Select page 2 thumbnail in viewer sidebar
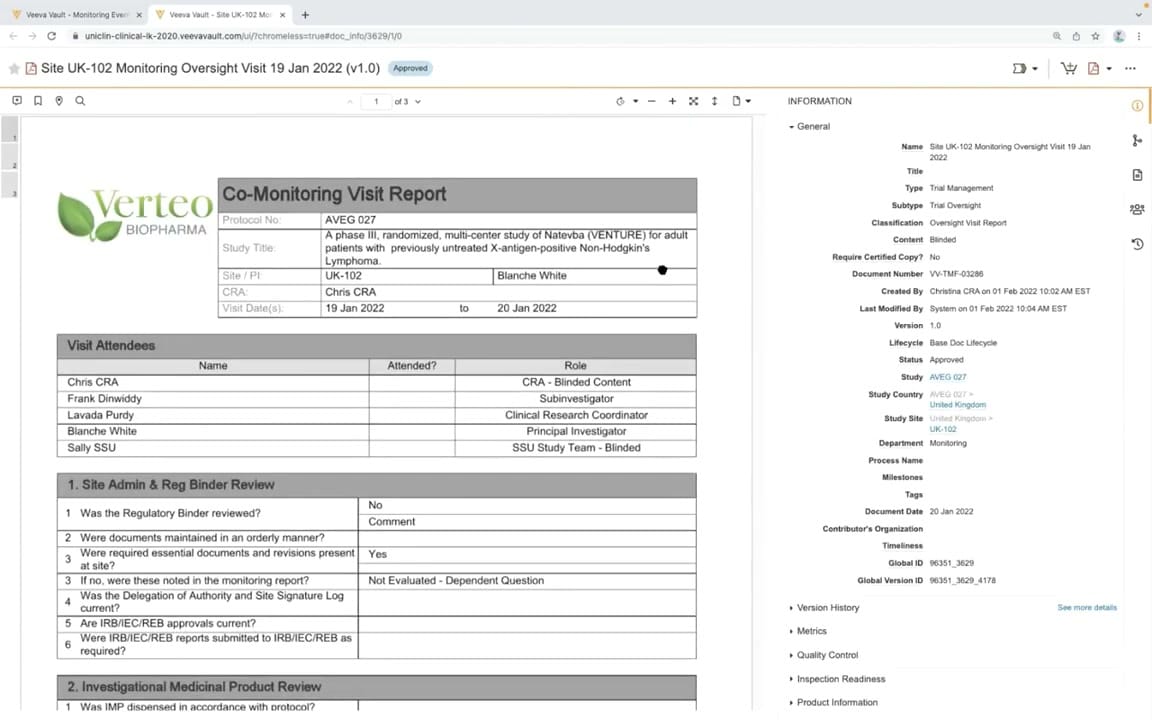This screenshot has width=1152, height=720. [x=10, y=157]
